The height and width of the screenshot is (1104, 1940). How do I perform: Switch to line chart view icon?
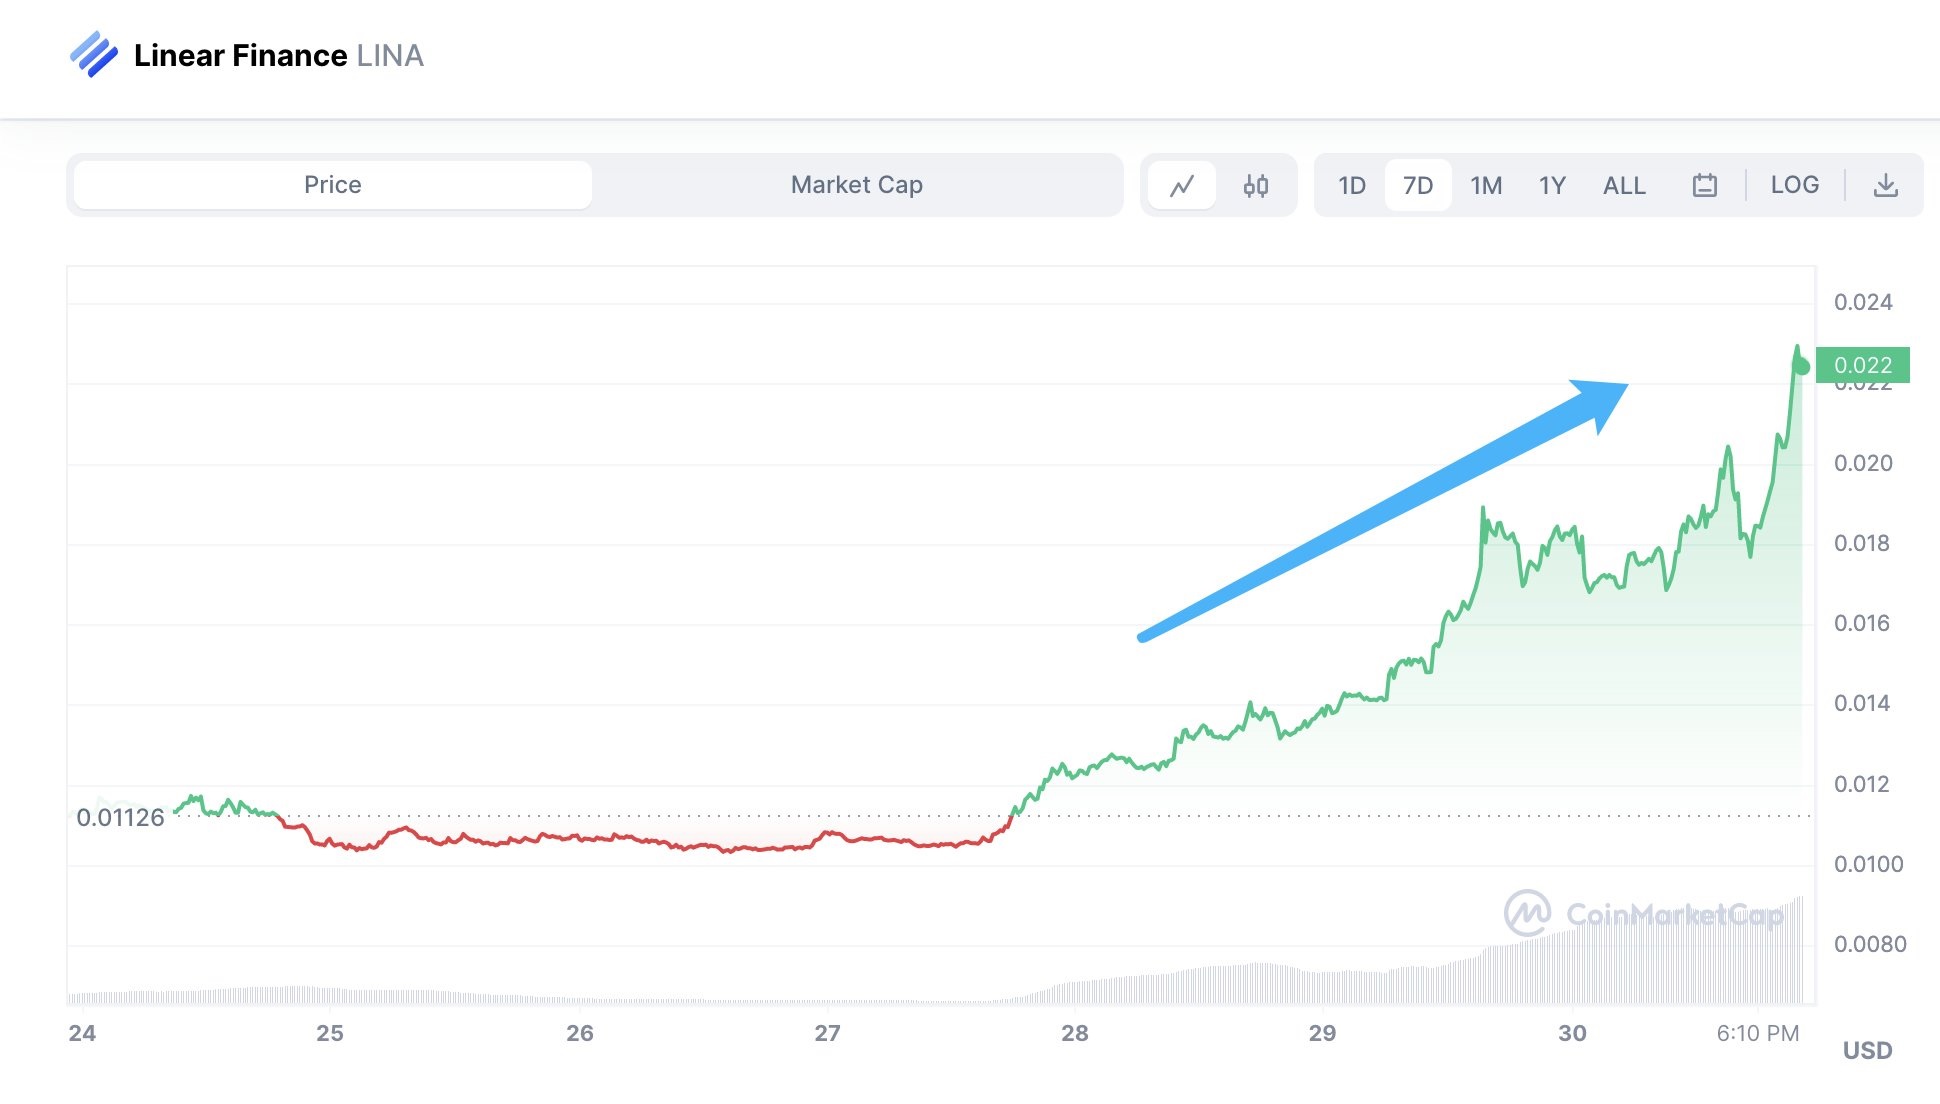[1182, 185]
